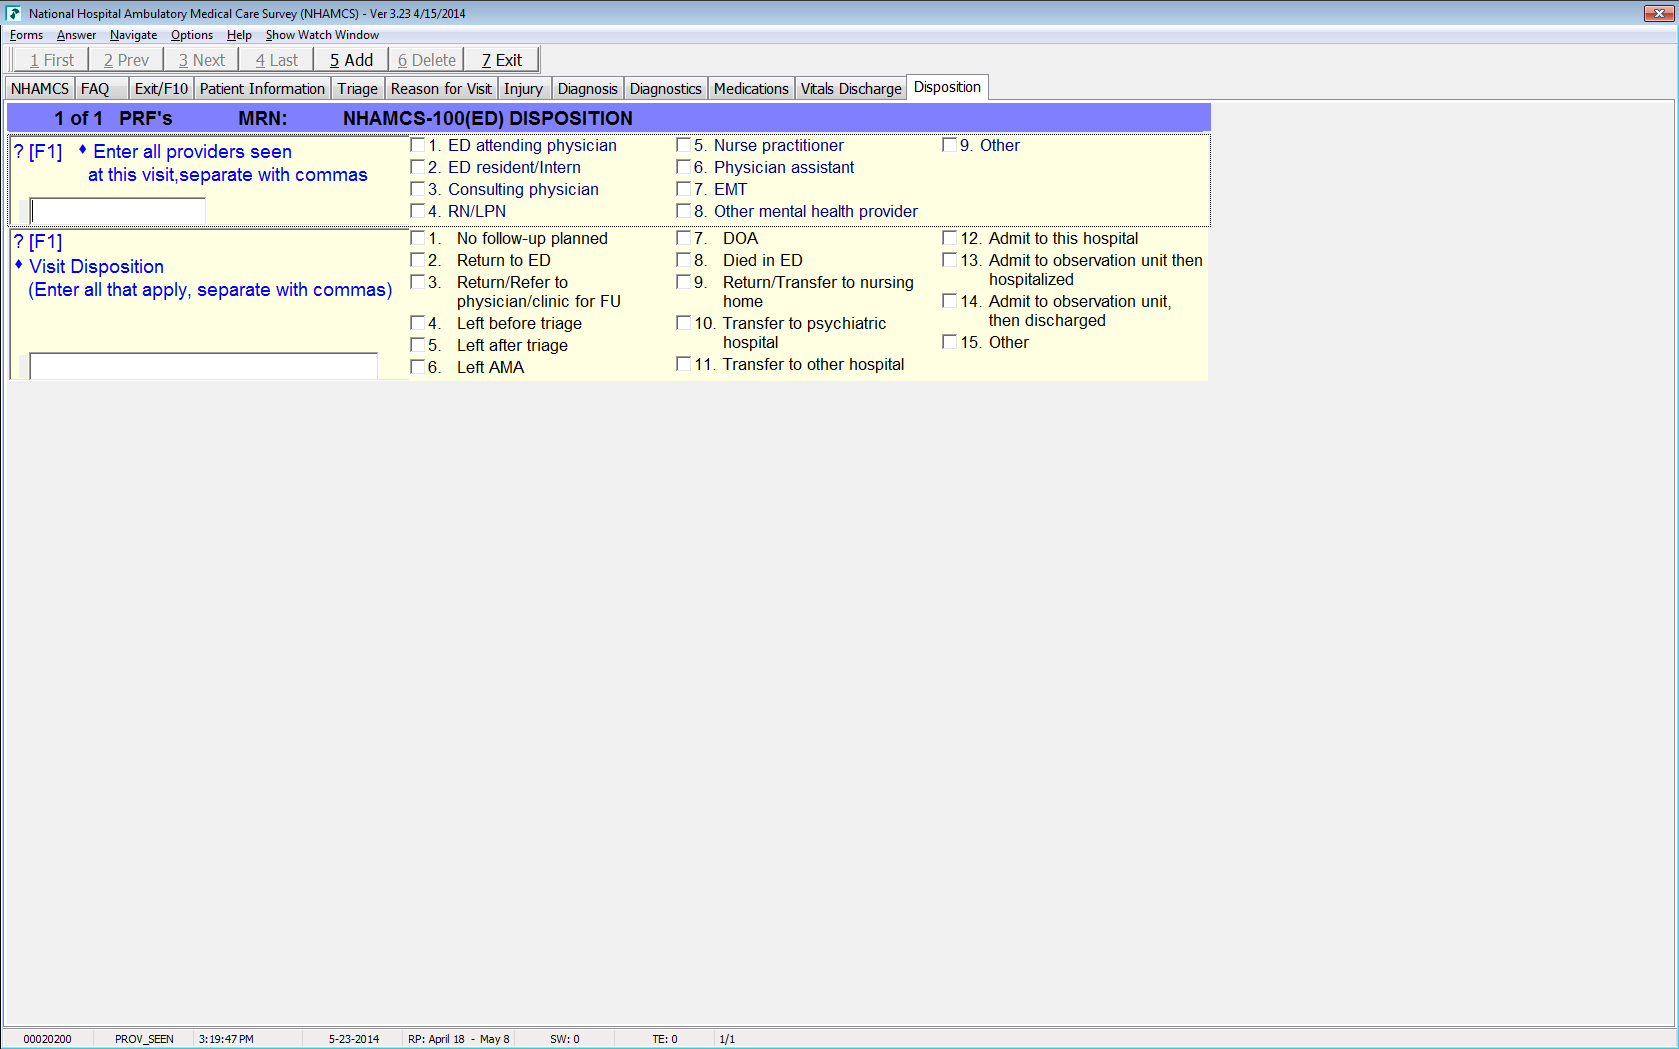The width and height of the screenshot is (1679, 1049).
Task: Click PROV_SEEN in the status bar
Action: click(144, 1039)
